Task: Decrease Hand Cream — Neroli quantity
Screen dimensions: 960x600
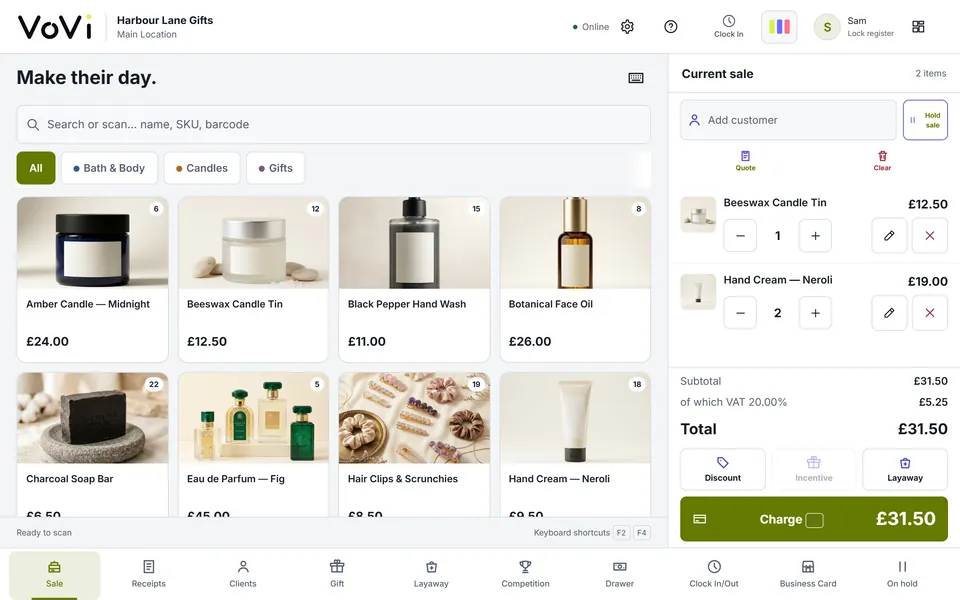Action: click(740, 313)
